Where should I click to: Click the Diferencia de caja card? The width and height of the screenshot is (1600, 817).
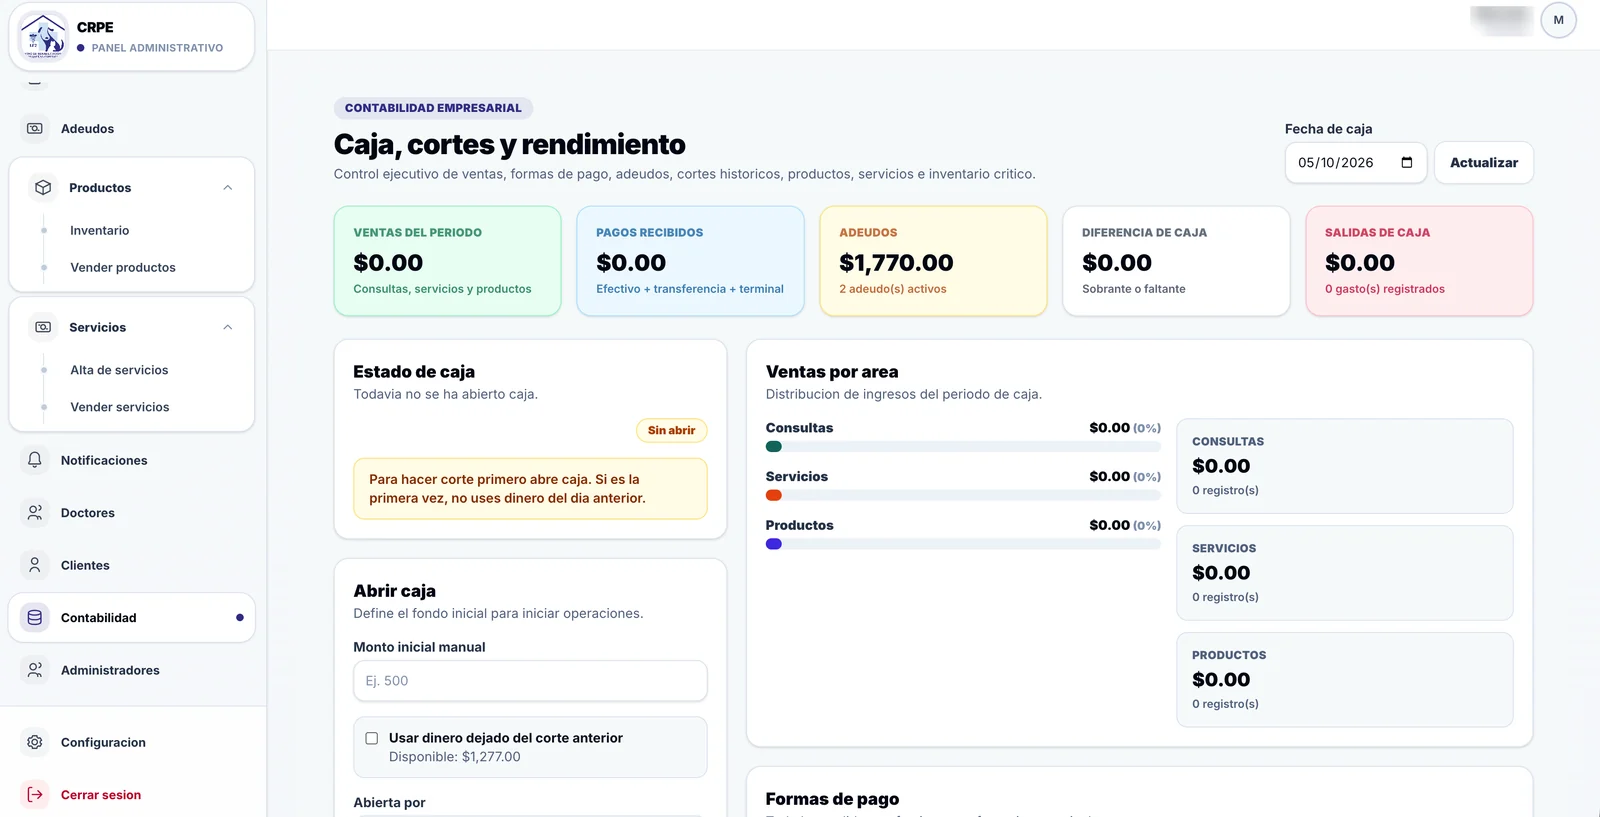tap(1176, 261)
